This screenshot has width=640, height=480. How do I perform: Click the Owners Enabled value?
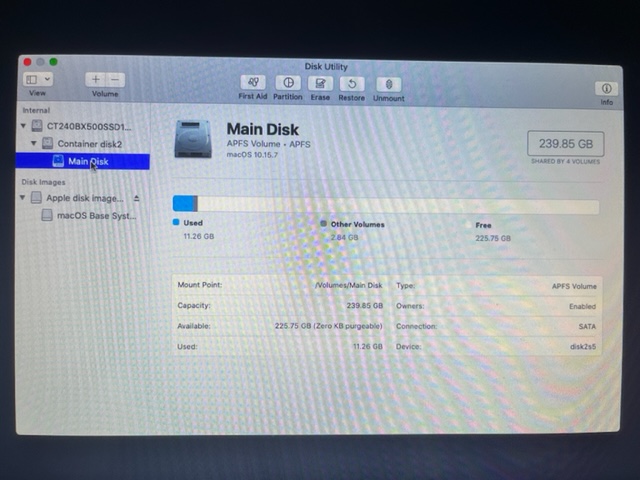[x=582, y=307]
